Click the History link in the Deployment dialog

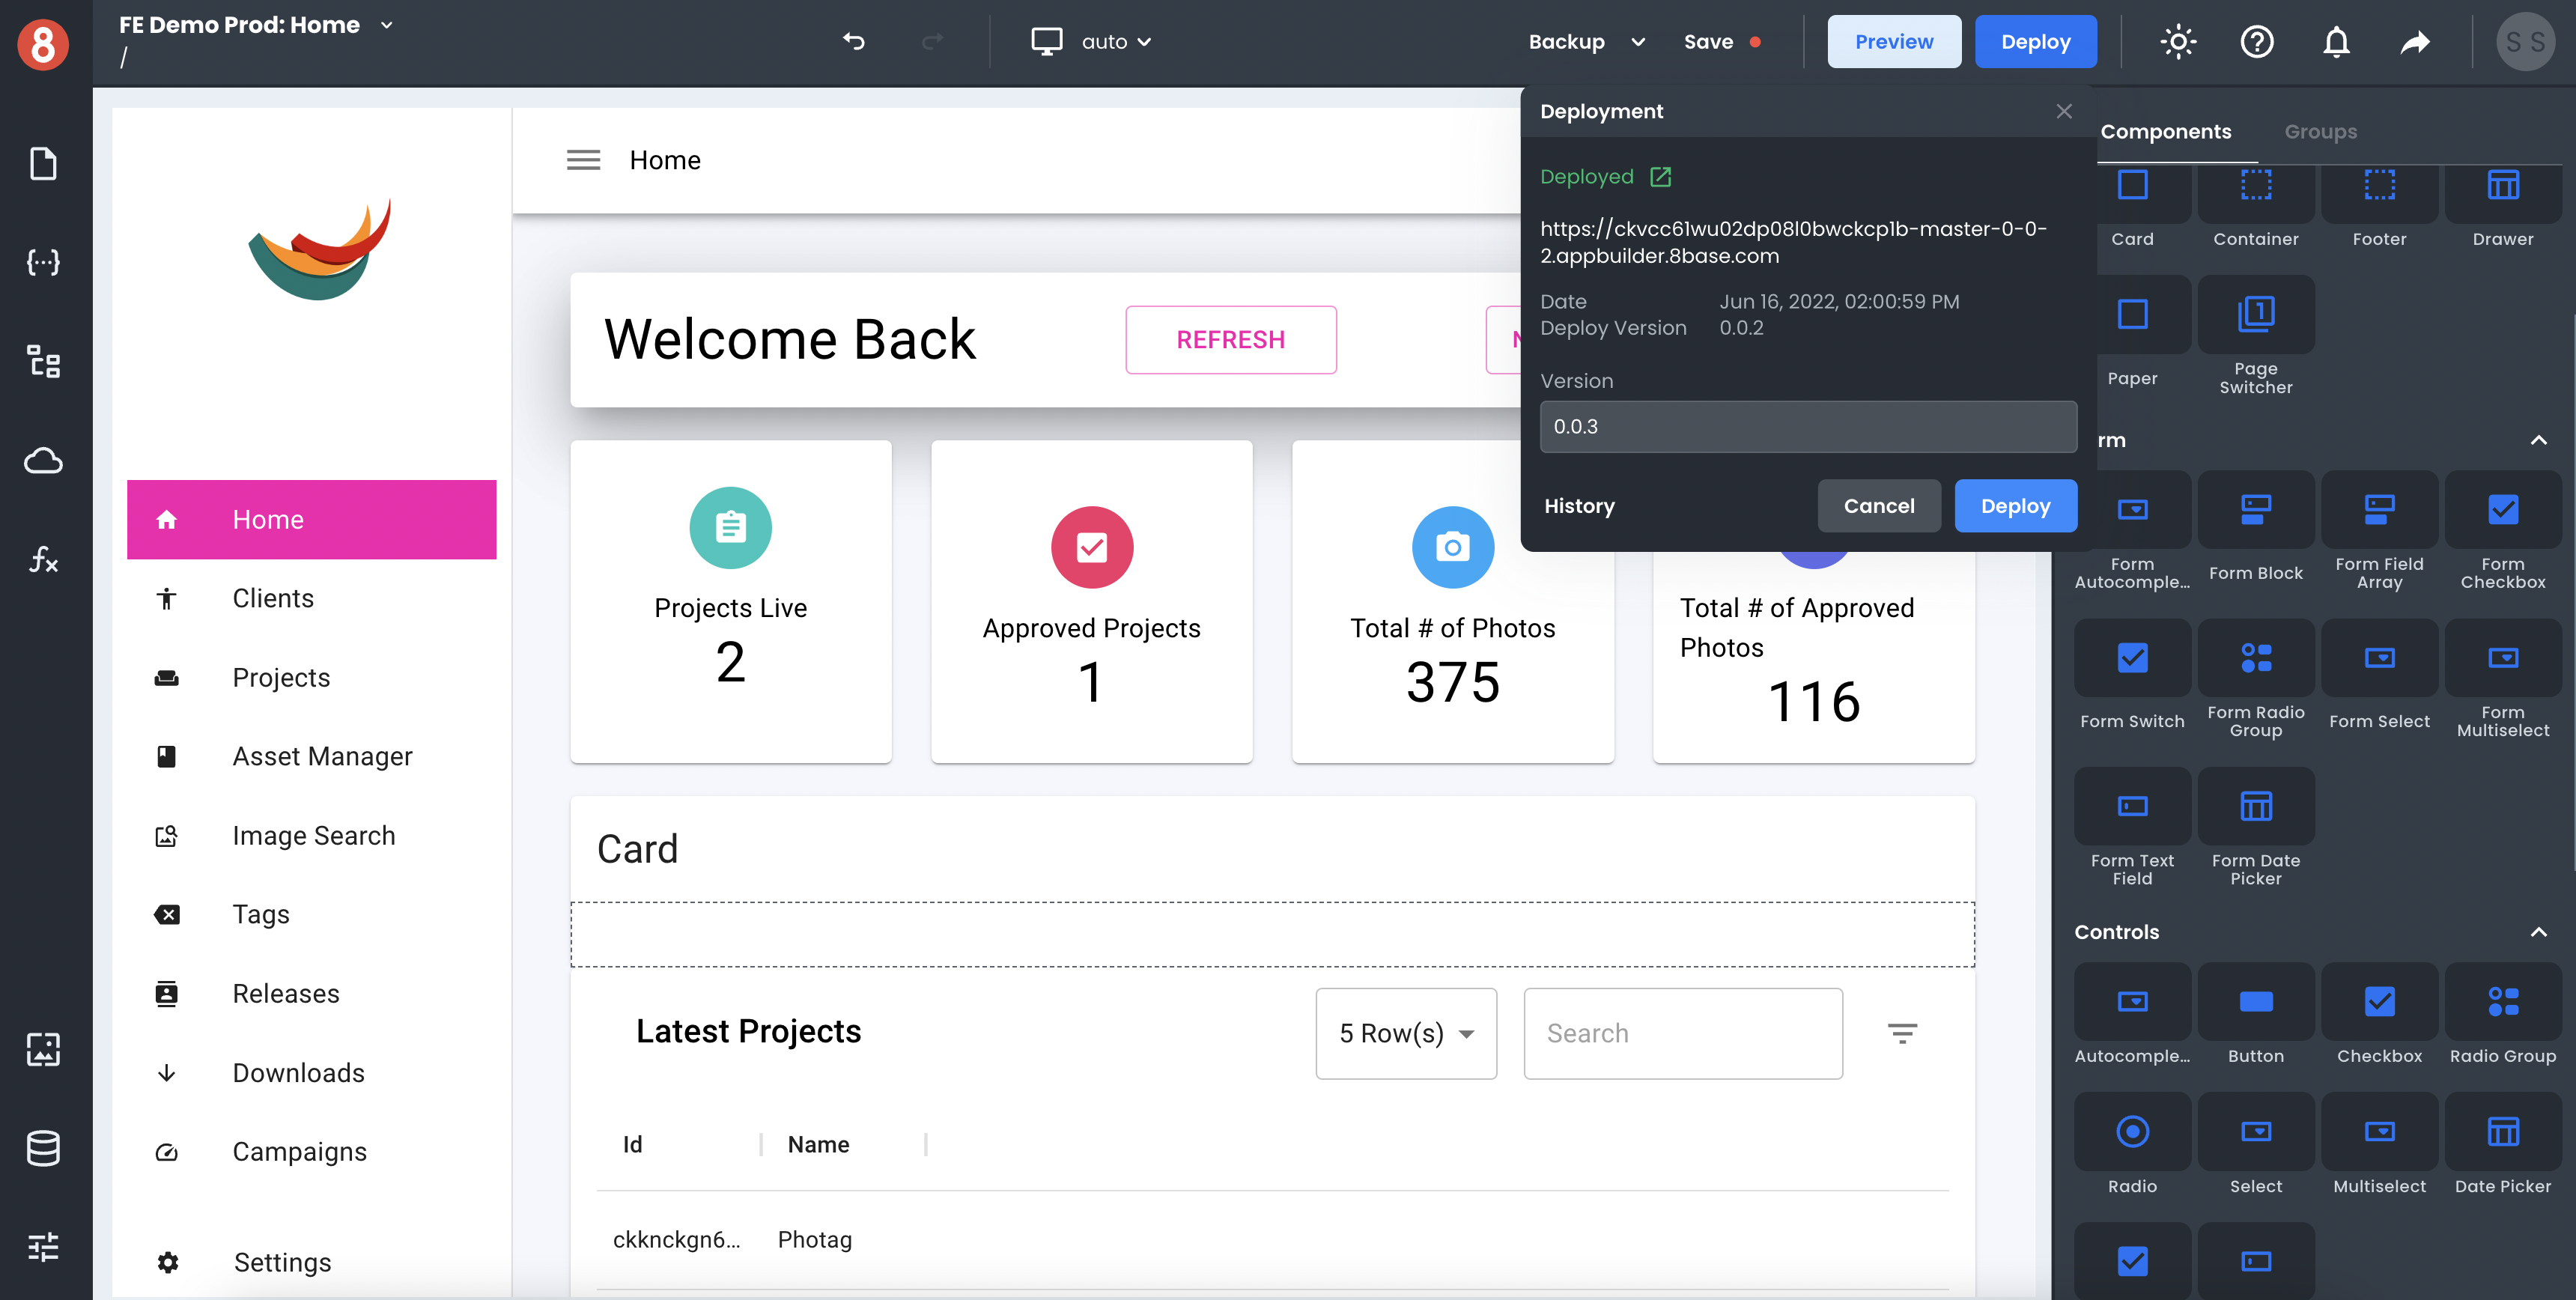1579,506
